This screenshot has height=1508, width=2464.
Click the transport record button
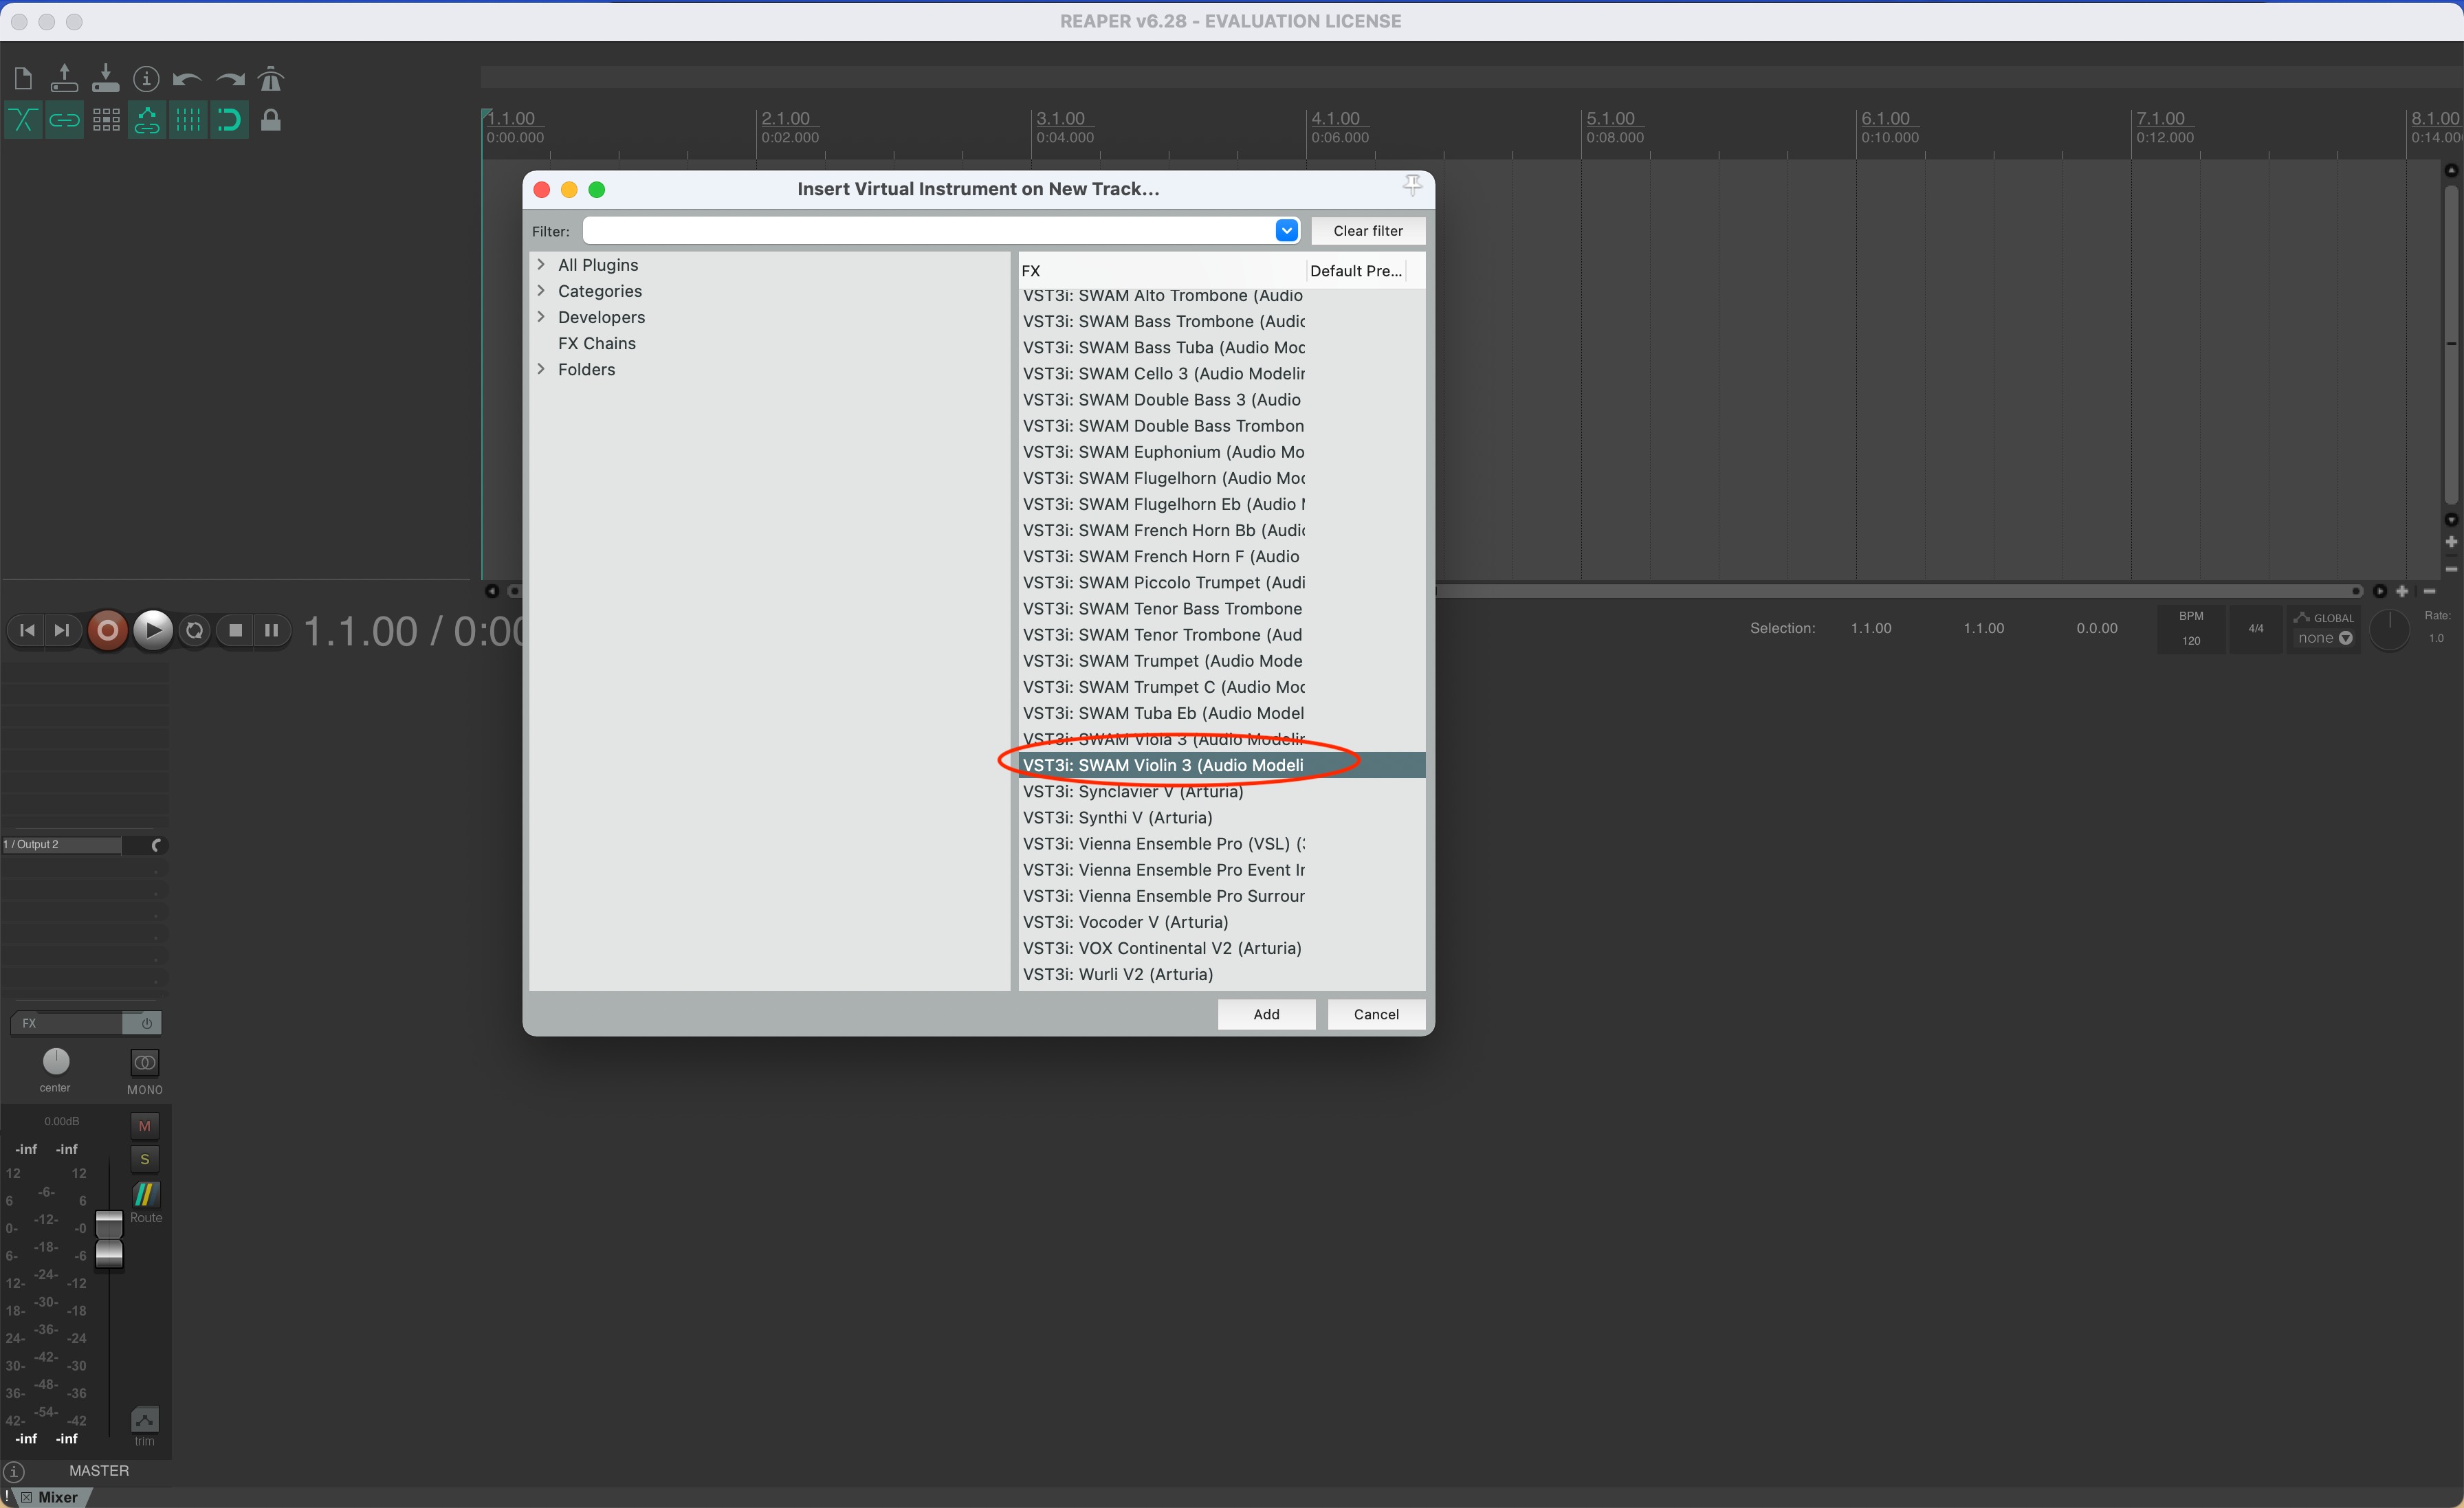coord(108,630)
